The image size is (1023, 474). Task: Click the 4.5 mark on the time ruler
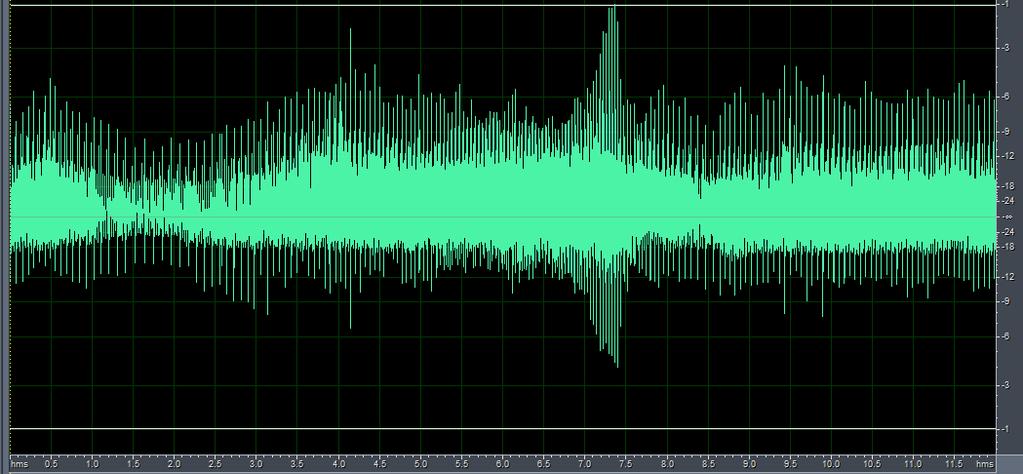379,464
